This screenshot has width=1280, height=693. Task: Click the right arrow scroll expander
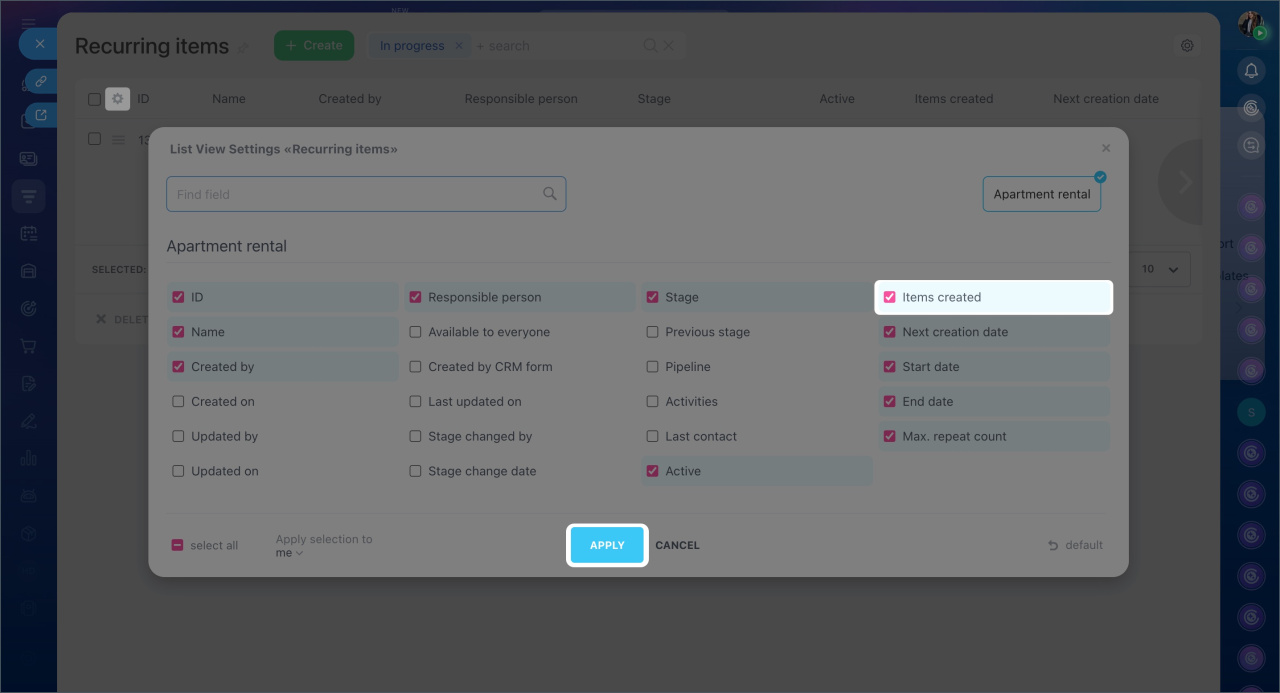pyautogui.click(x=1185, y=182)
